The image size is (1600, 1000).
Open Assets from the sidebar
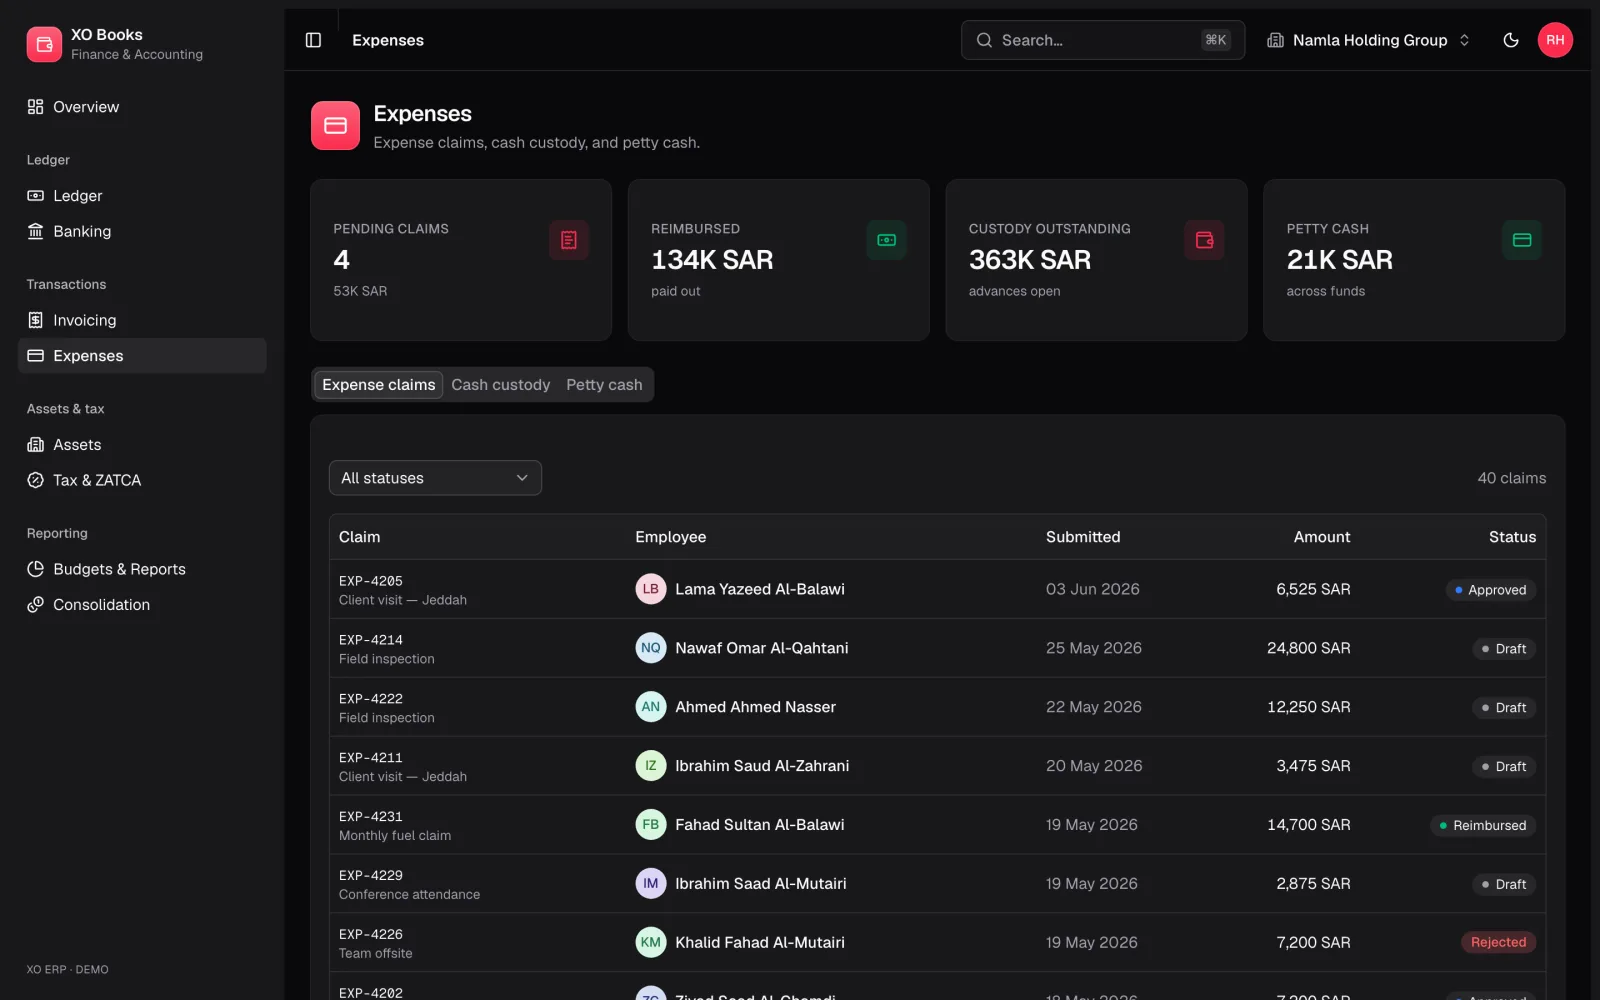(x=142, y=445)
